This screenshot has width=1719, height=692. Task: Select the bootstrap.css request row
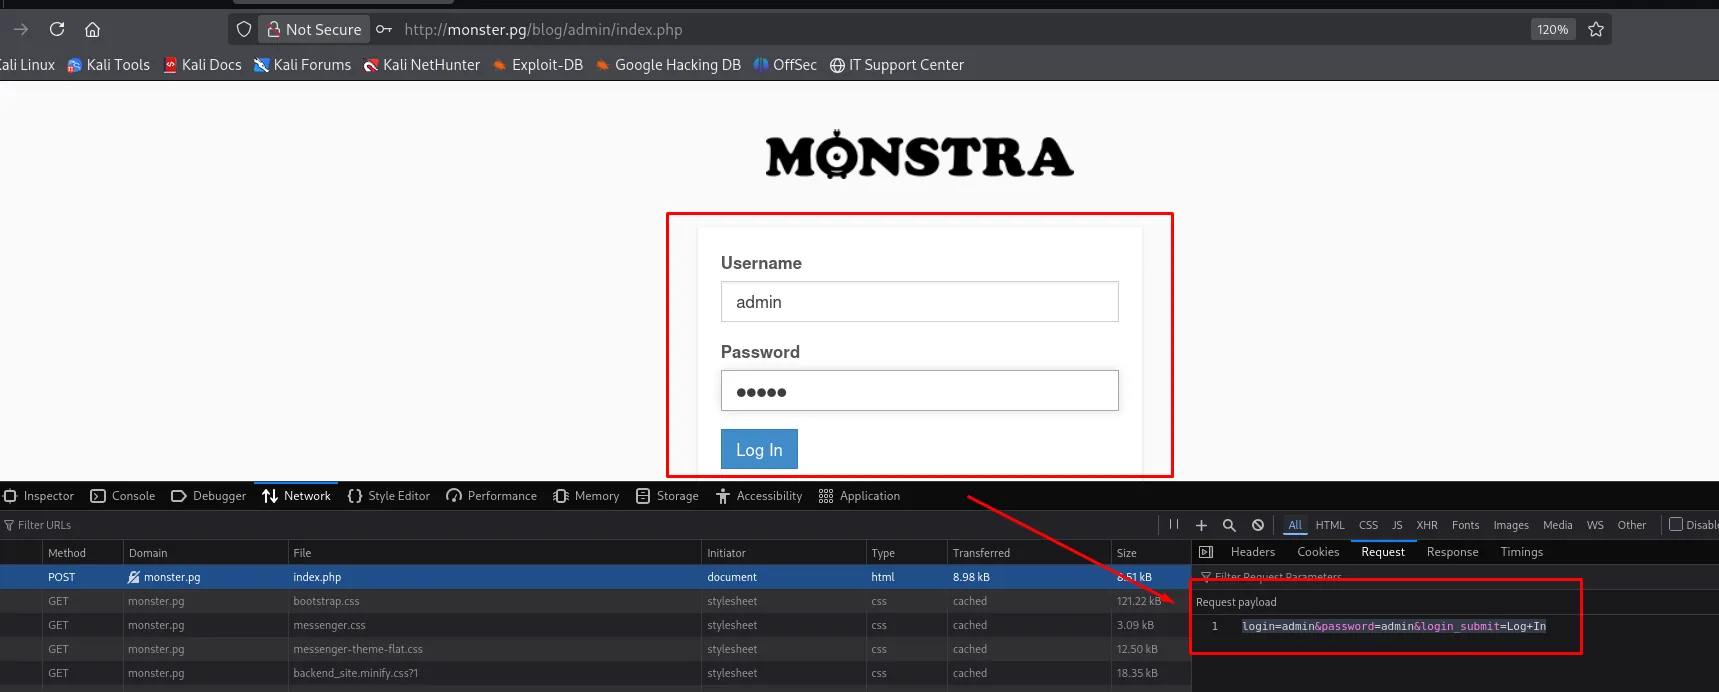(595, 601)
